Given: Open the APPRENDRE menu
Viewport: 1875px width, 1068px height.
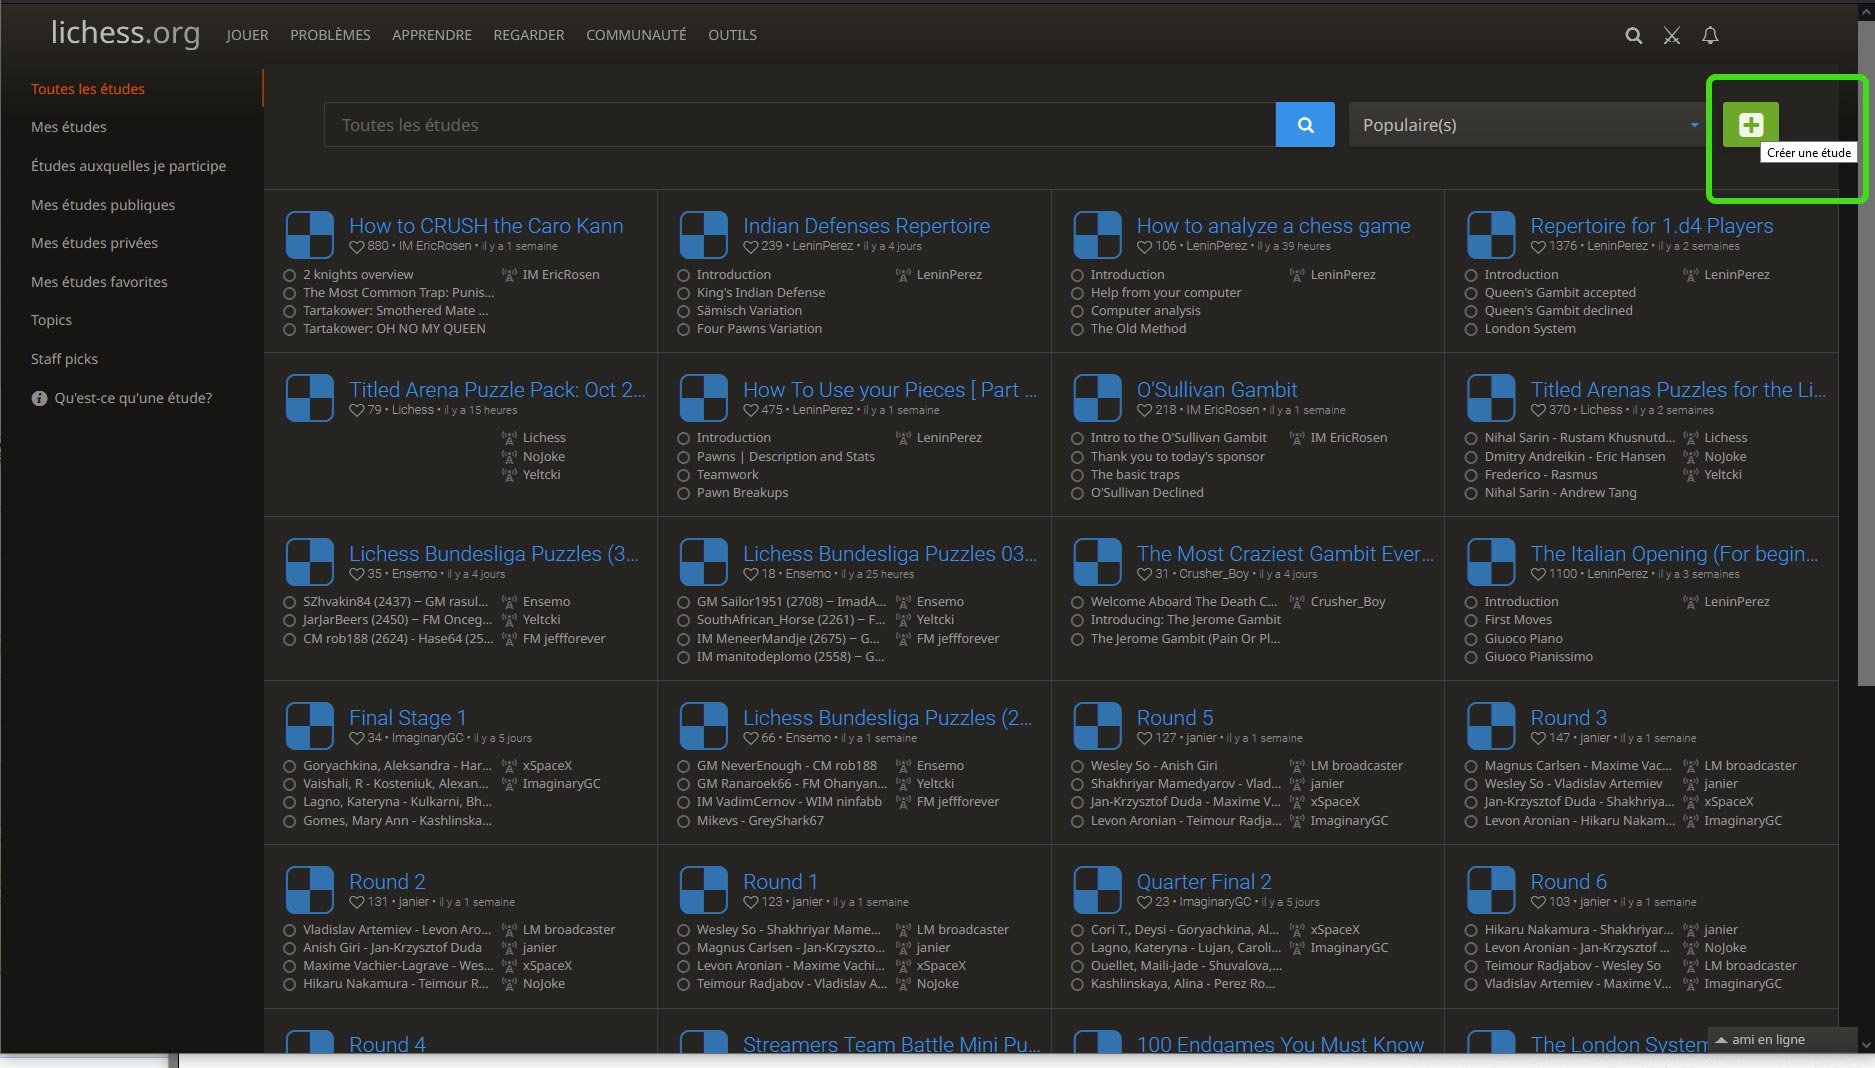Looking at the screenshot, I should 431,35.
